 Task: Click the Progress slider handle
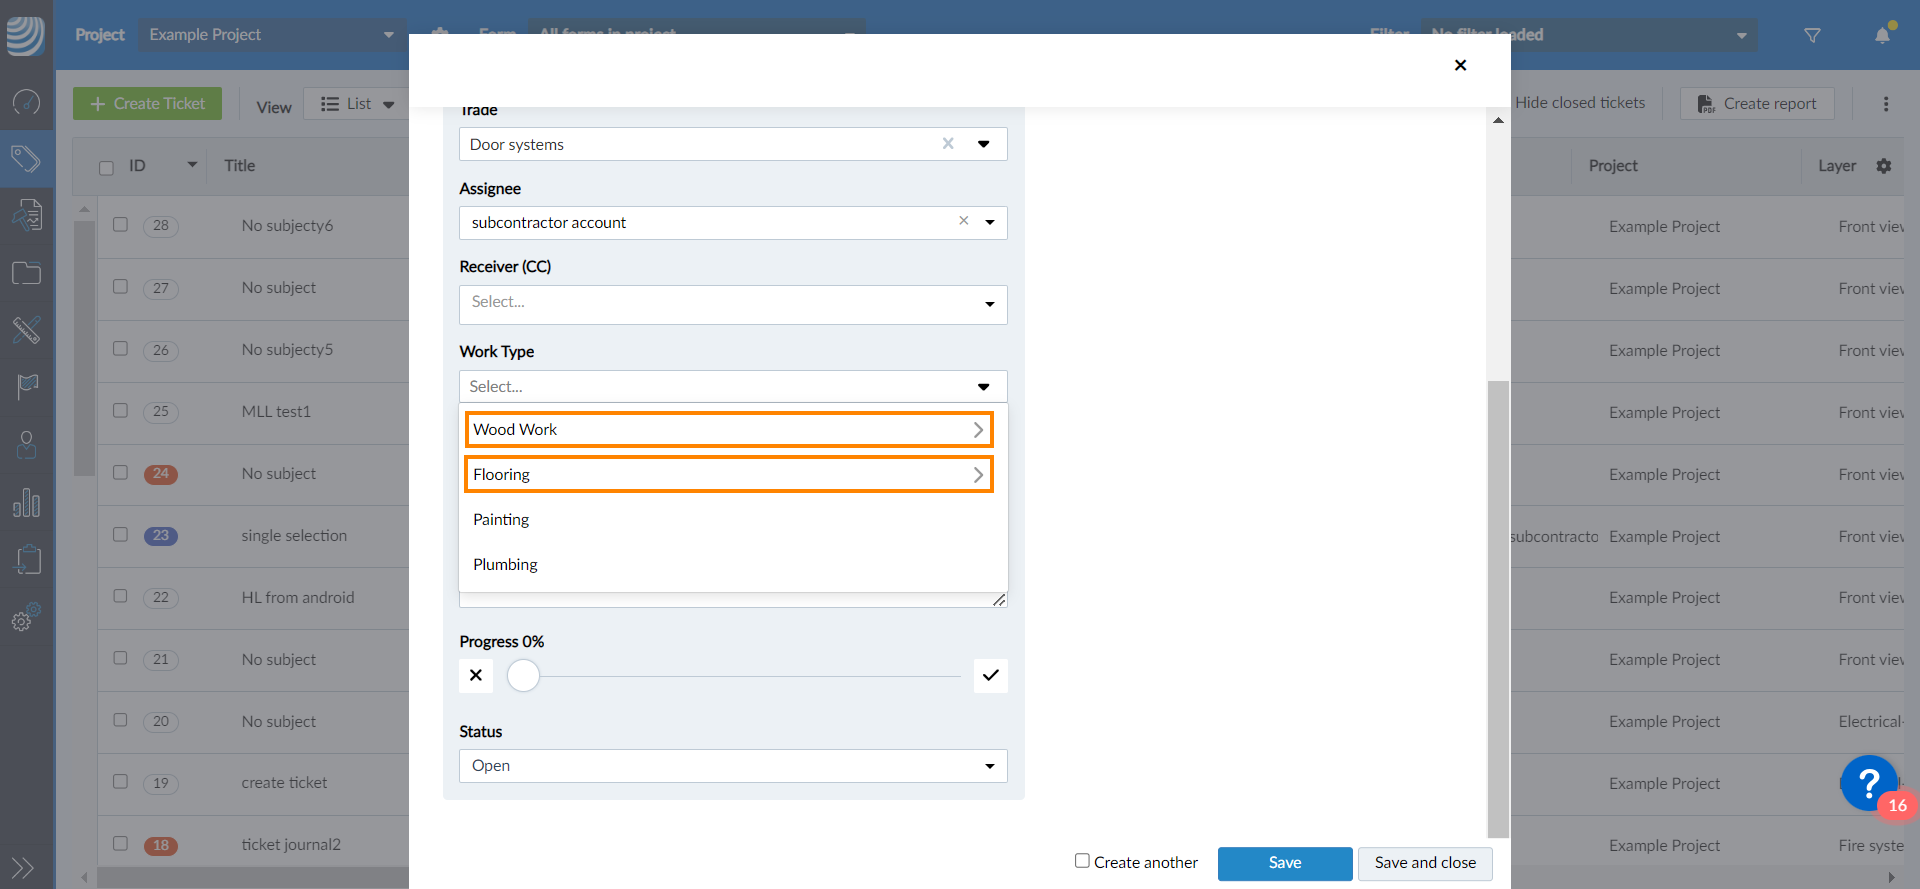[523, 676]
